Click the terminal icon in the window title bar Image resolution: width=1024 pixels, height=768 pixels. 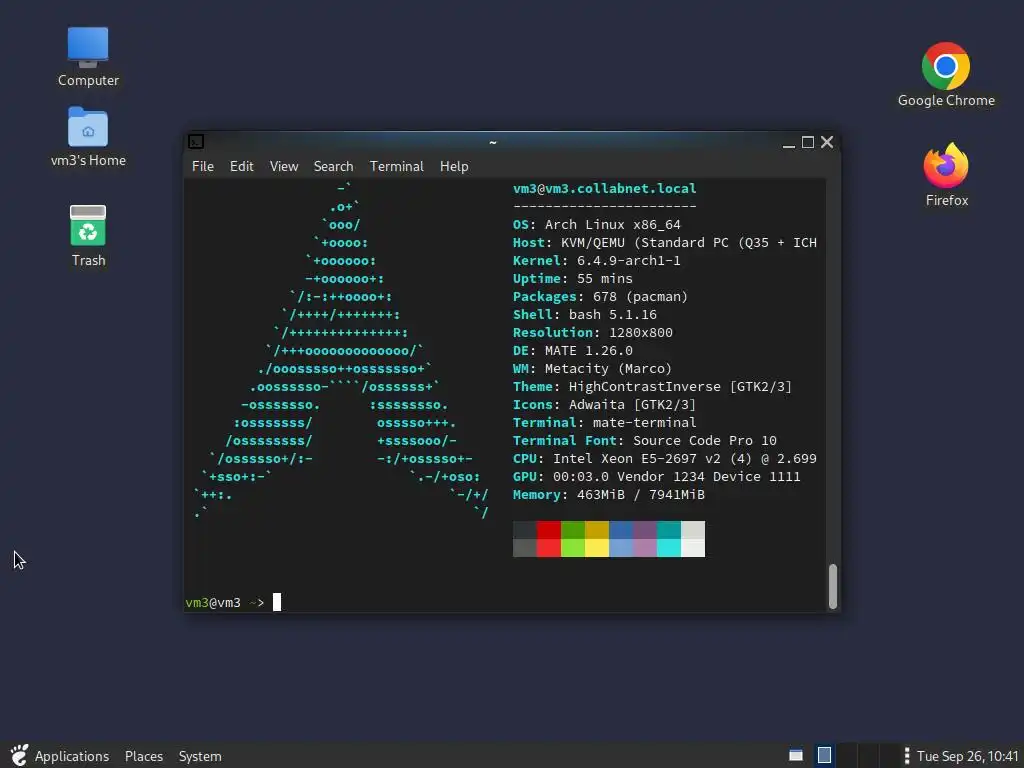[196, 142]
